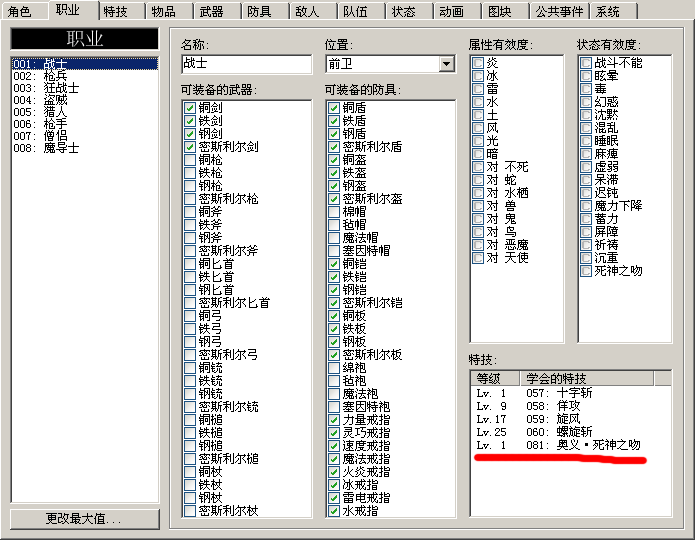Open the 特技 tab

121,11
